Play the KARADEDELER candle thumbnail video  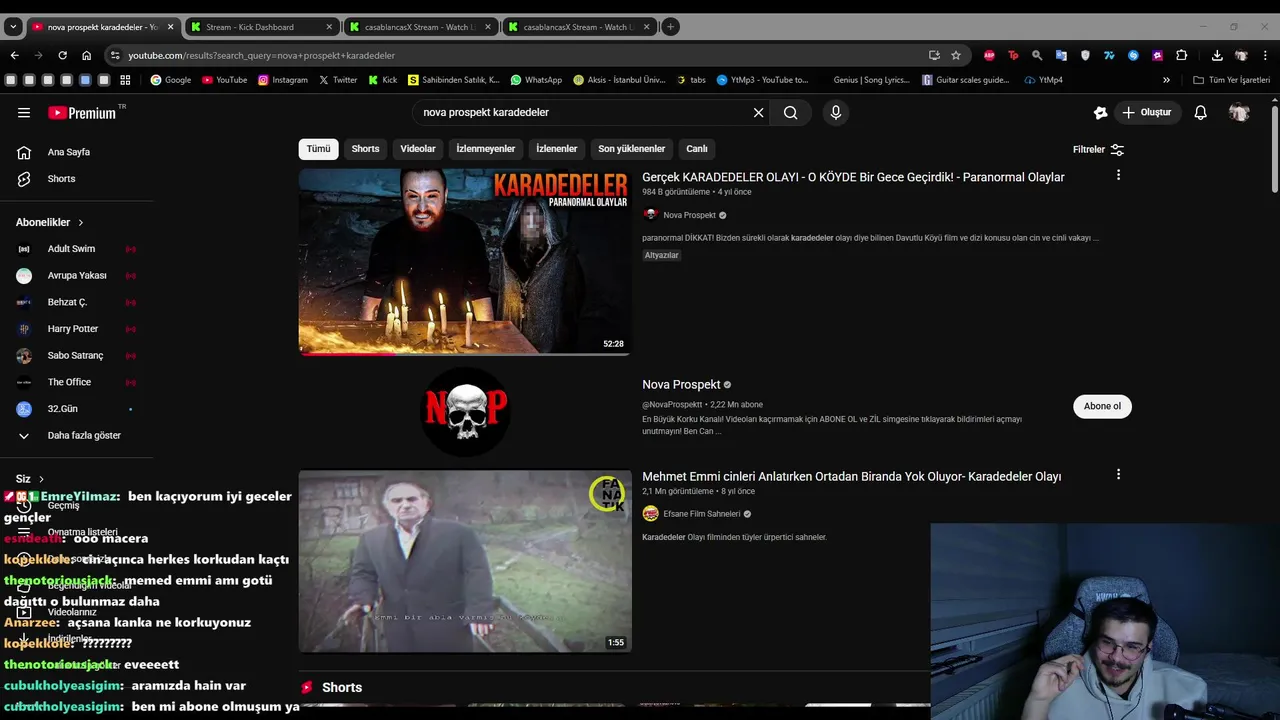point(465,261)
